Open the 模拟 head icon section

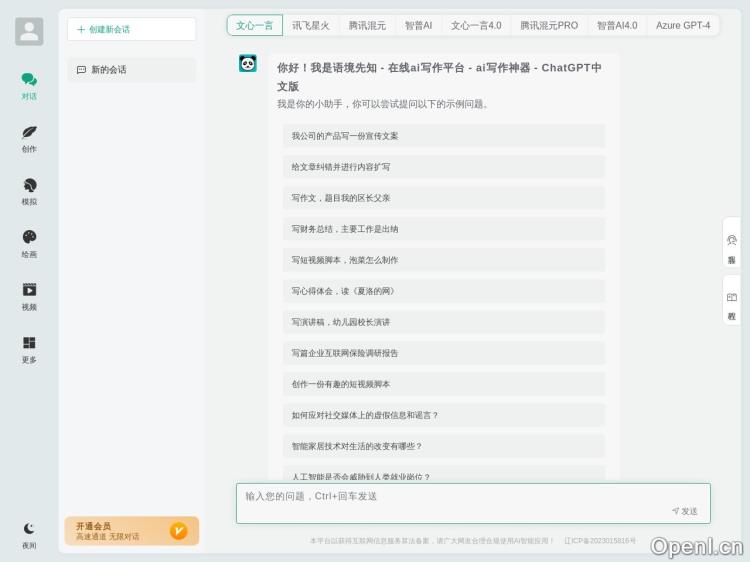pyautogui.click(x=29, y=191)
